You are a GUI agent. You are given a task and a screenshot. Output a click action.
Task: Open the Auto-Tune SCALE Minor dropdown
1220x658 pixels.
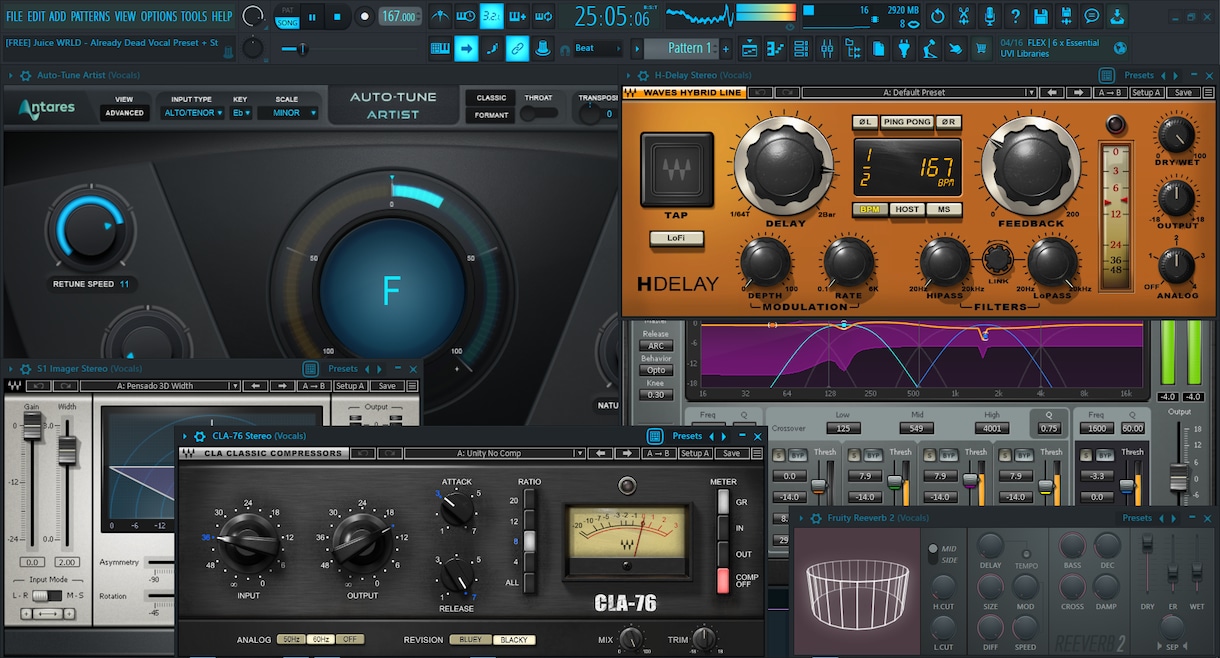(287, 113)
